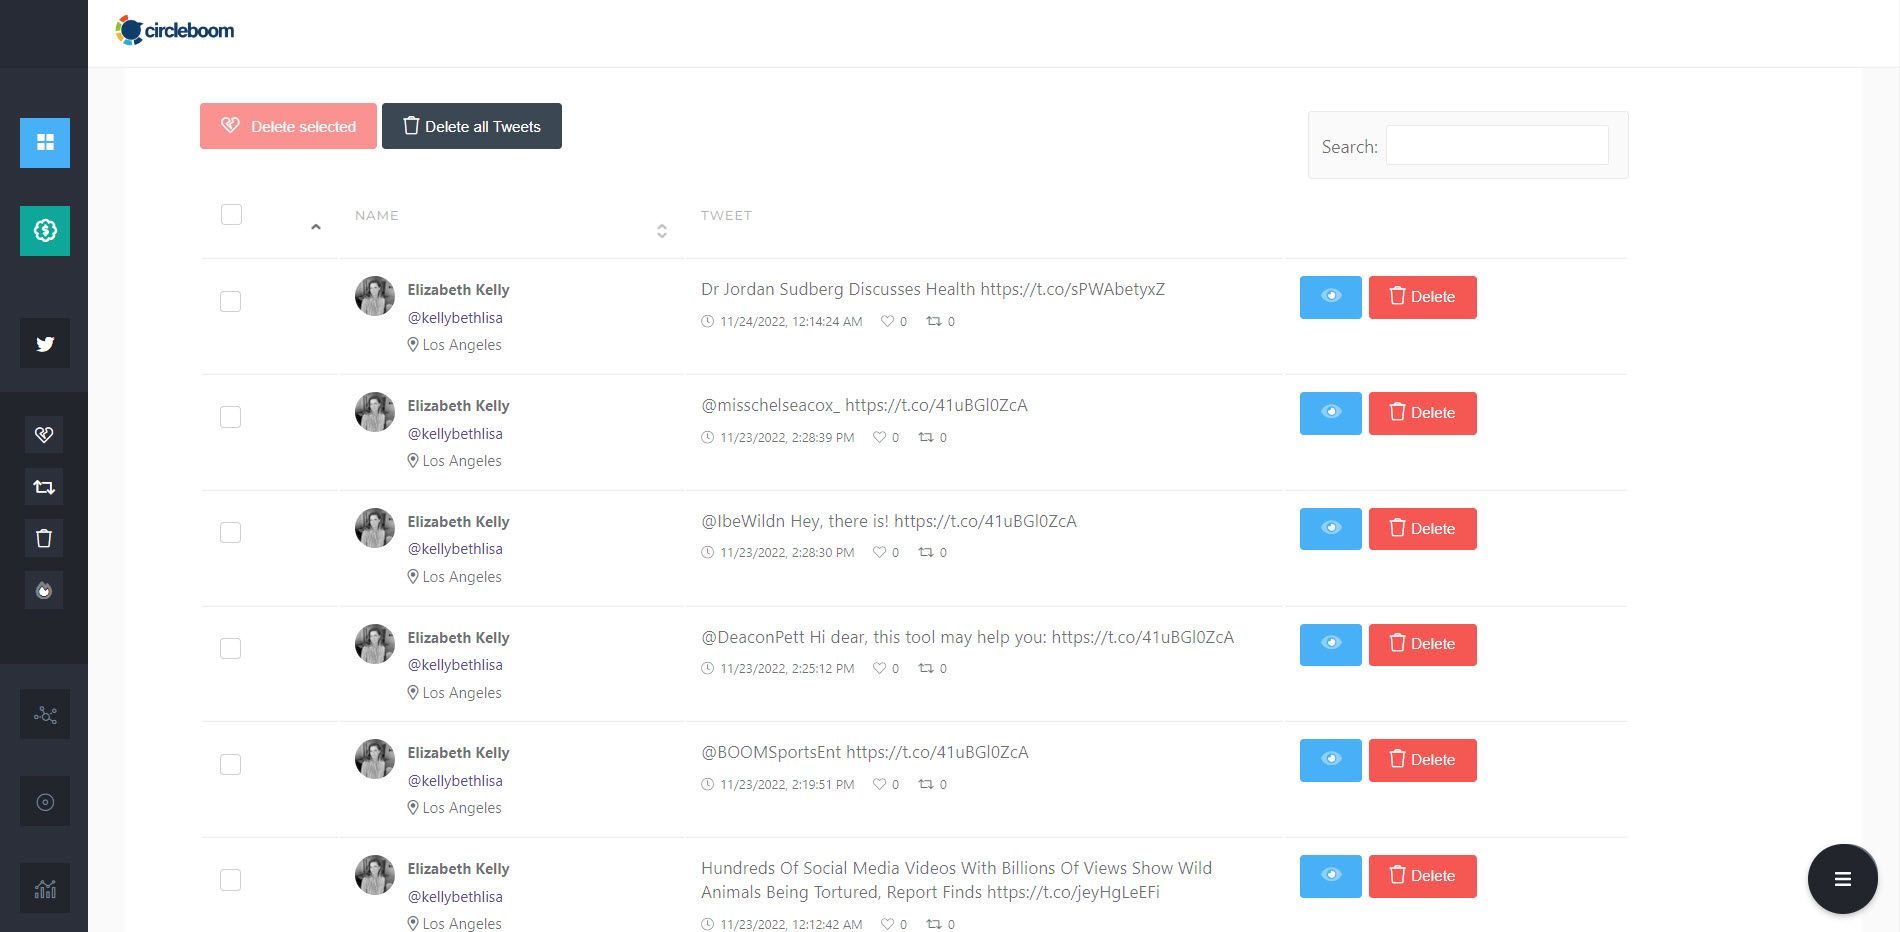The height and width of the screenshot is (932, 1900).
Task: Click the TWEET column header text
Action: tap(726, 215)
